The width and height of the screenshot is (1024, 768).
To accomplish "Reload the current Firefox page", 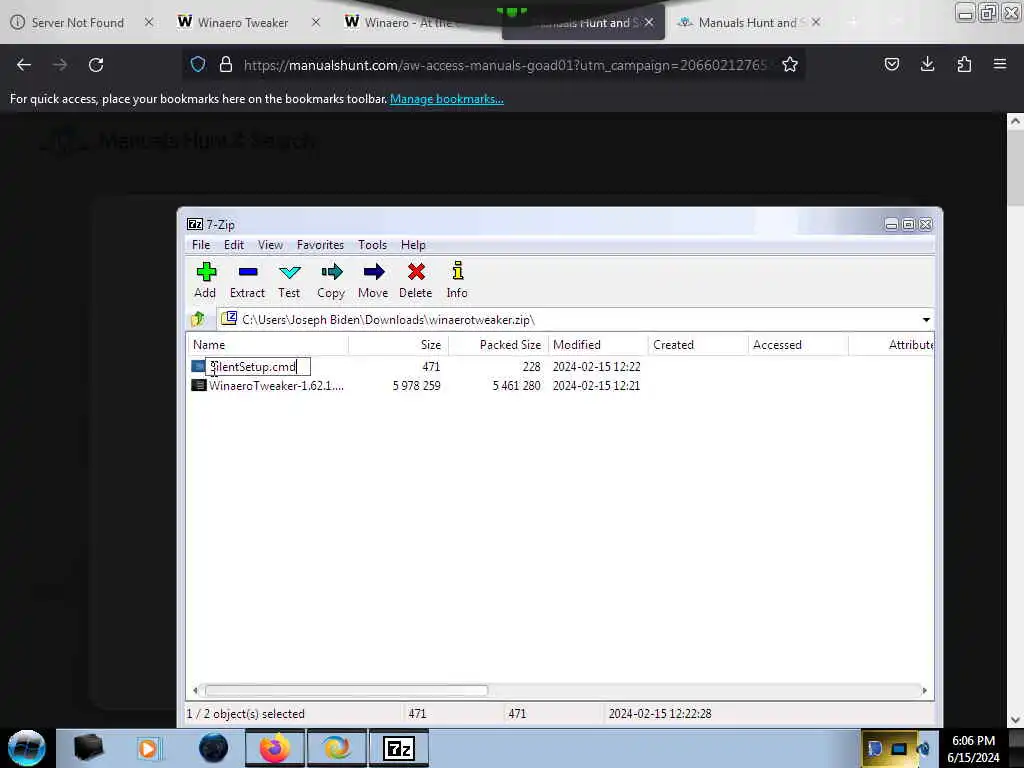I will tap(96, 65).
